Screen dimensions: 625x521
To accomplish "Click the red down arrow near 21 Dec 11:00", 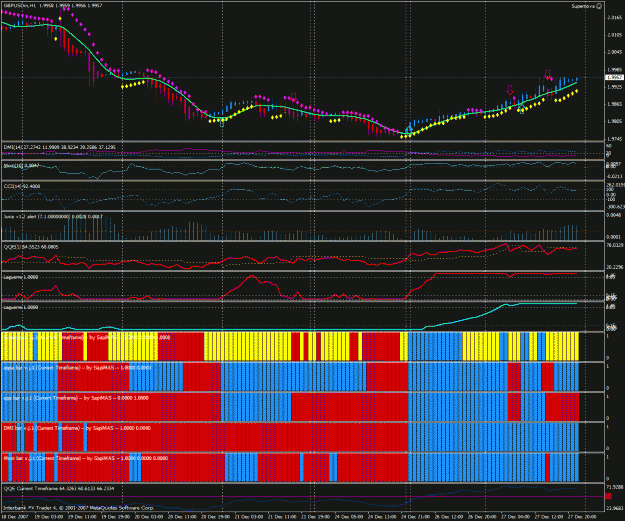I will [294, 97].
